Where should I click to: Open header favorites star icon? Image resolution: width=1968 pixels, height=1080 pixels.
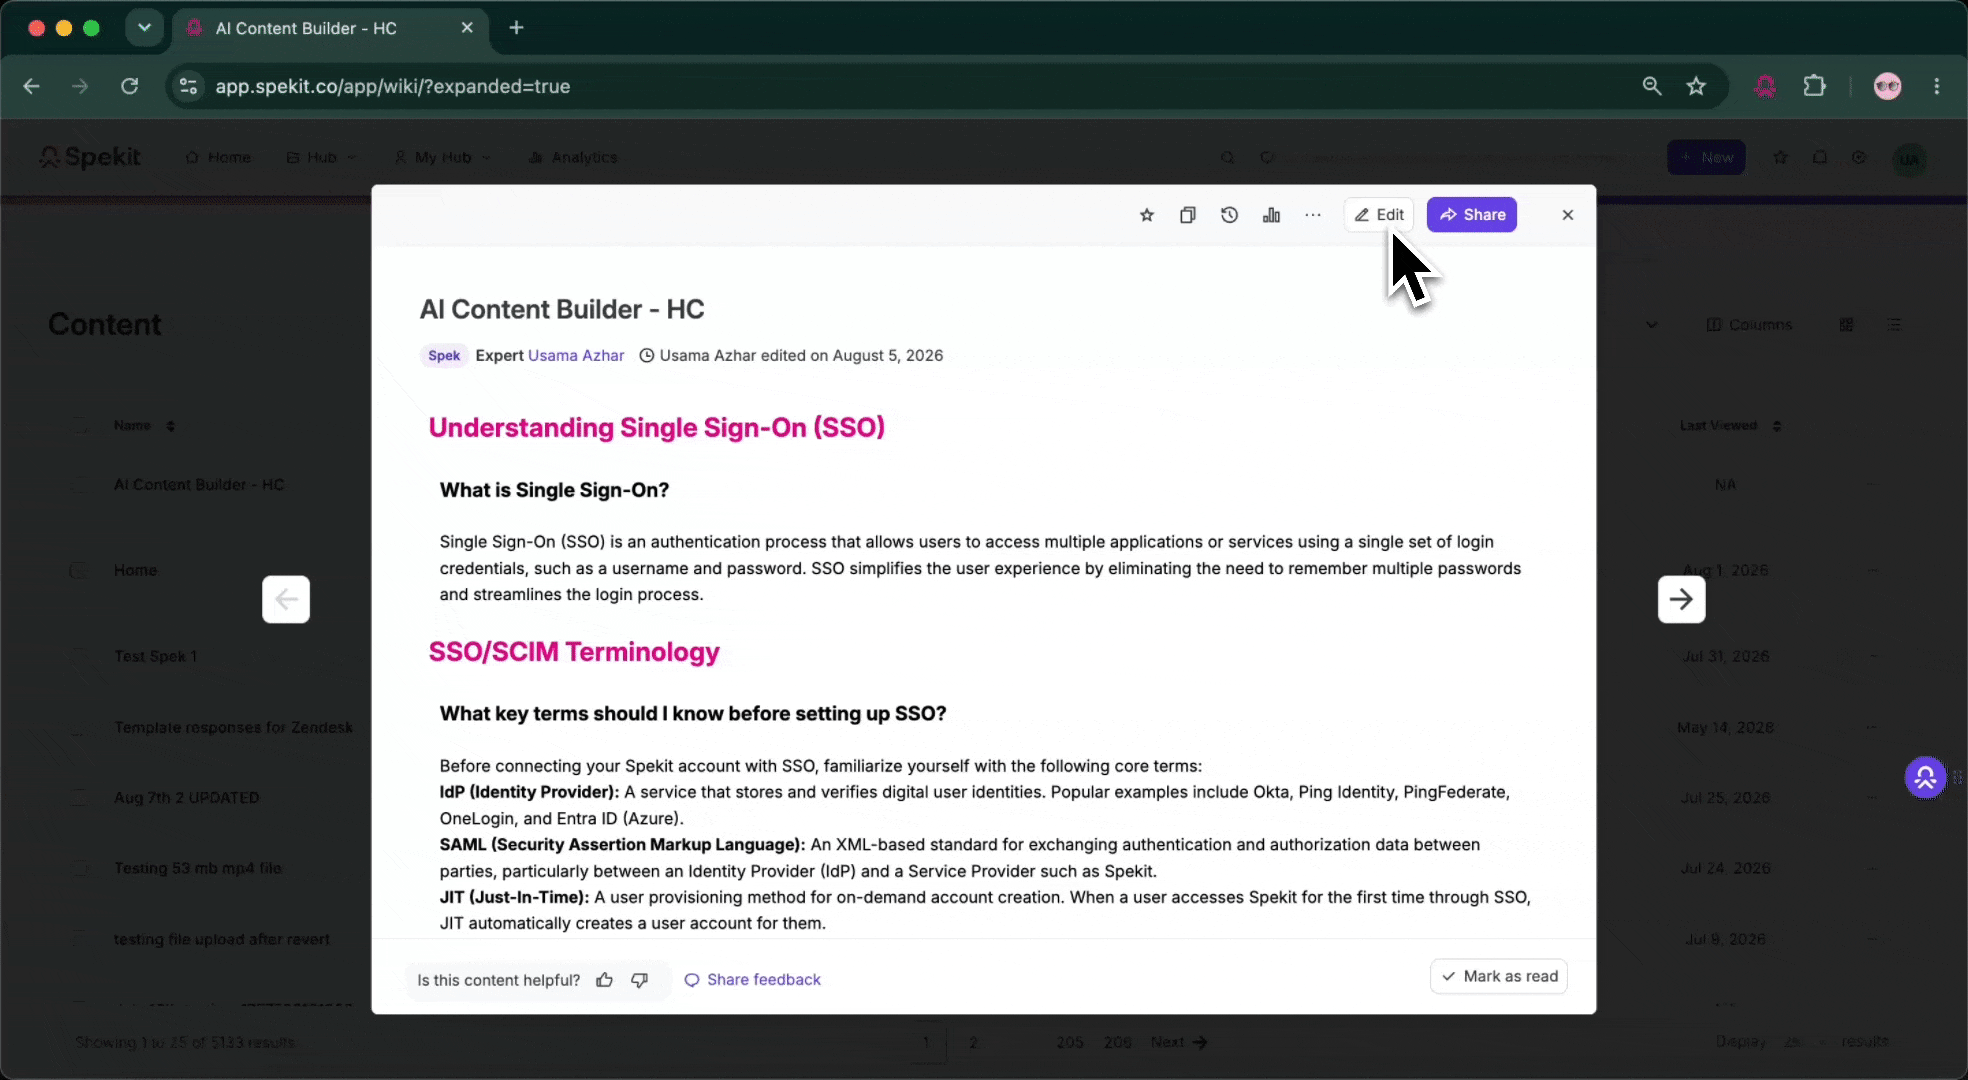(1780, 157)
